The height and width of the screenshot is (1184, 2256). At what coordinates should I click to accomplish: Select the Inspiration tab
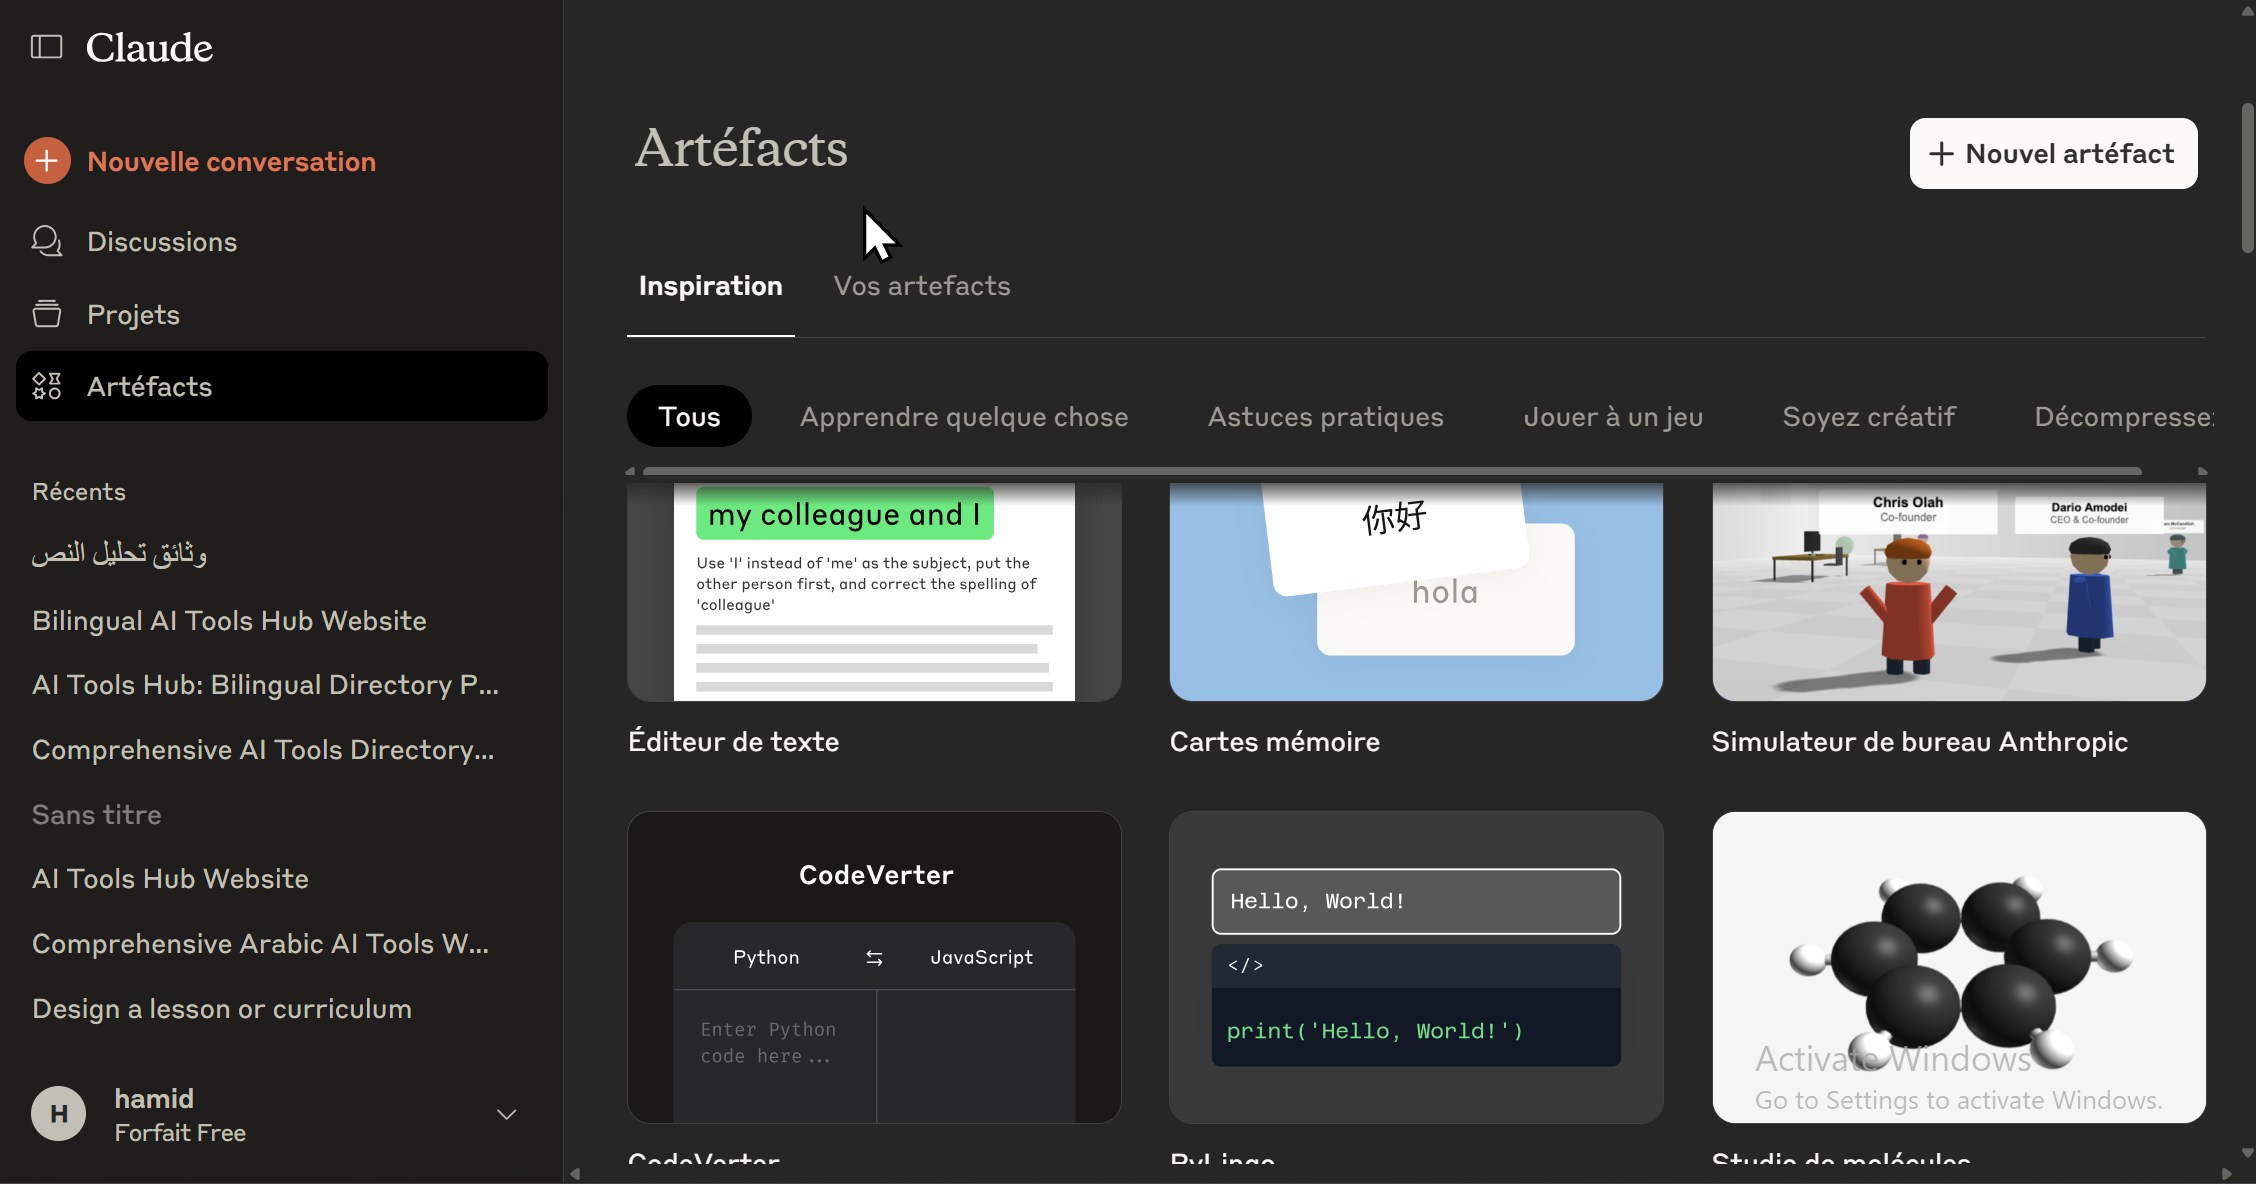pyautogui.click(x=710, y=286)
